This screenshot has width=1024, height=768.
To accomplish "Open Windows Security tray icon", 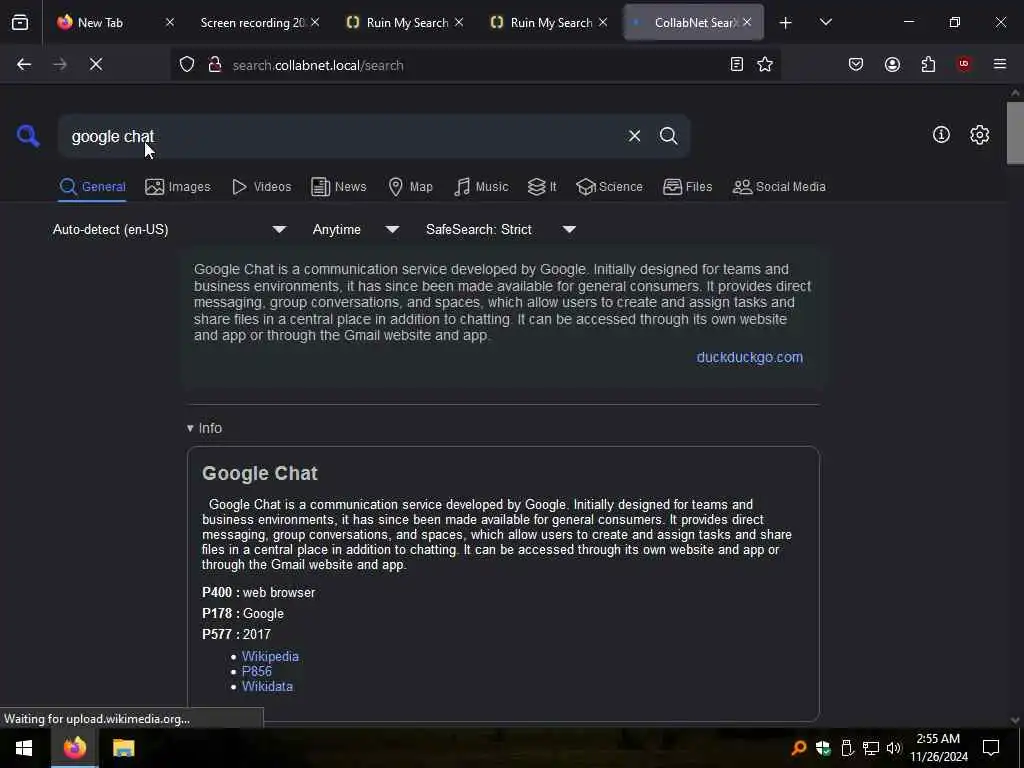I will pos(823,748).
